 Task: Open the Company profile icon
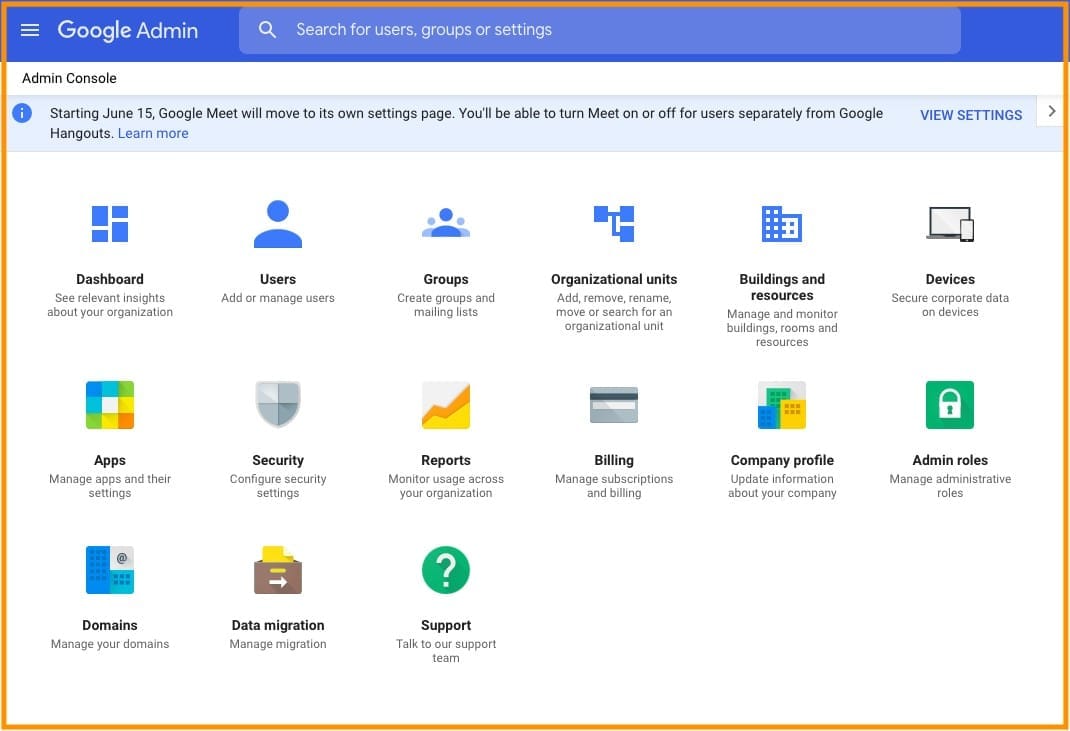(x=782, y=405)
